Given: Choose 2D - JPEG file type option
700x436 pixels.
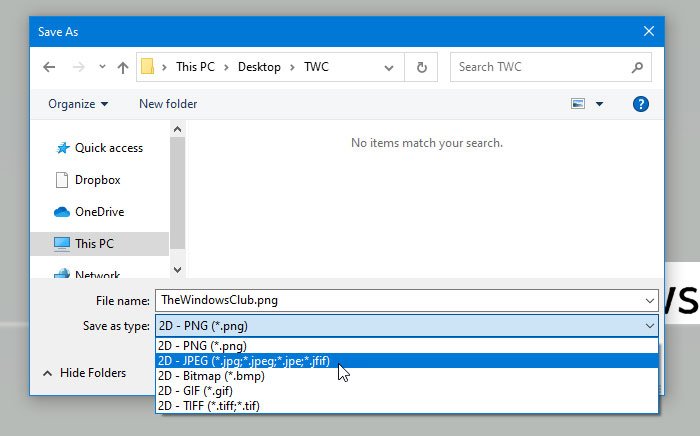Looking at the screenshot, I should [243, 361].
